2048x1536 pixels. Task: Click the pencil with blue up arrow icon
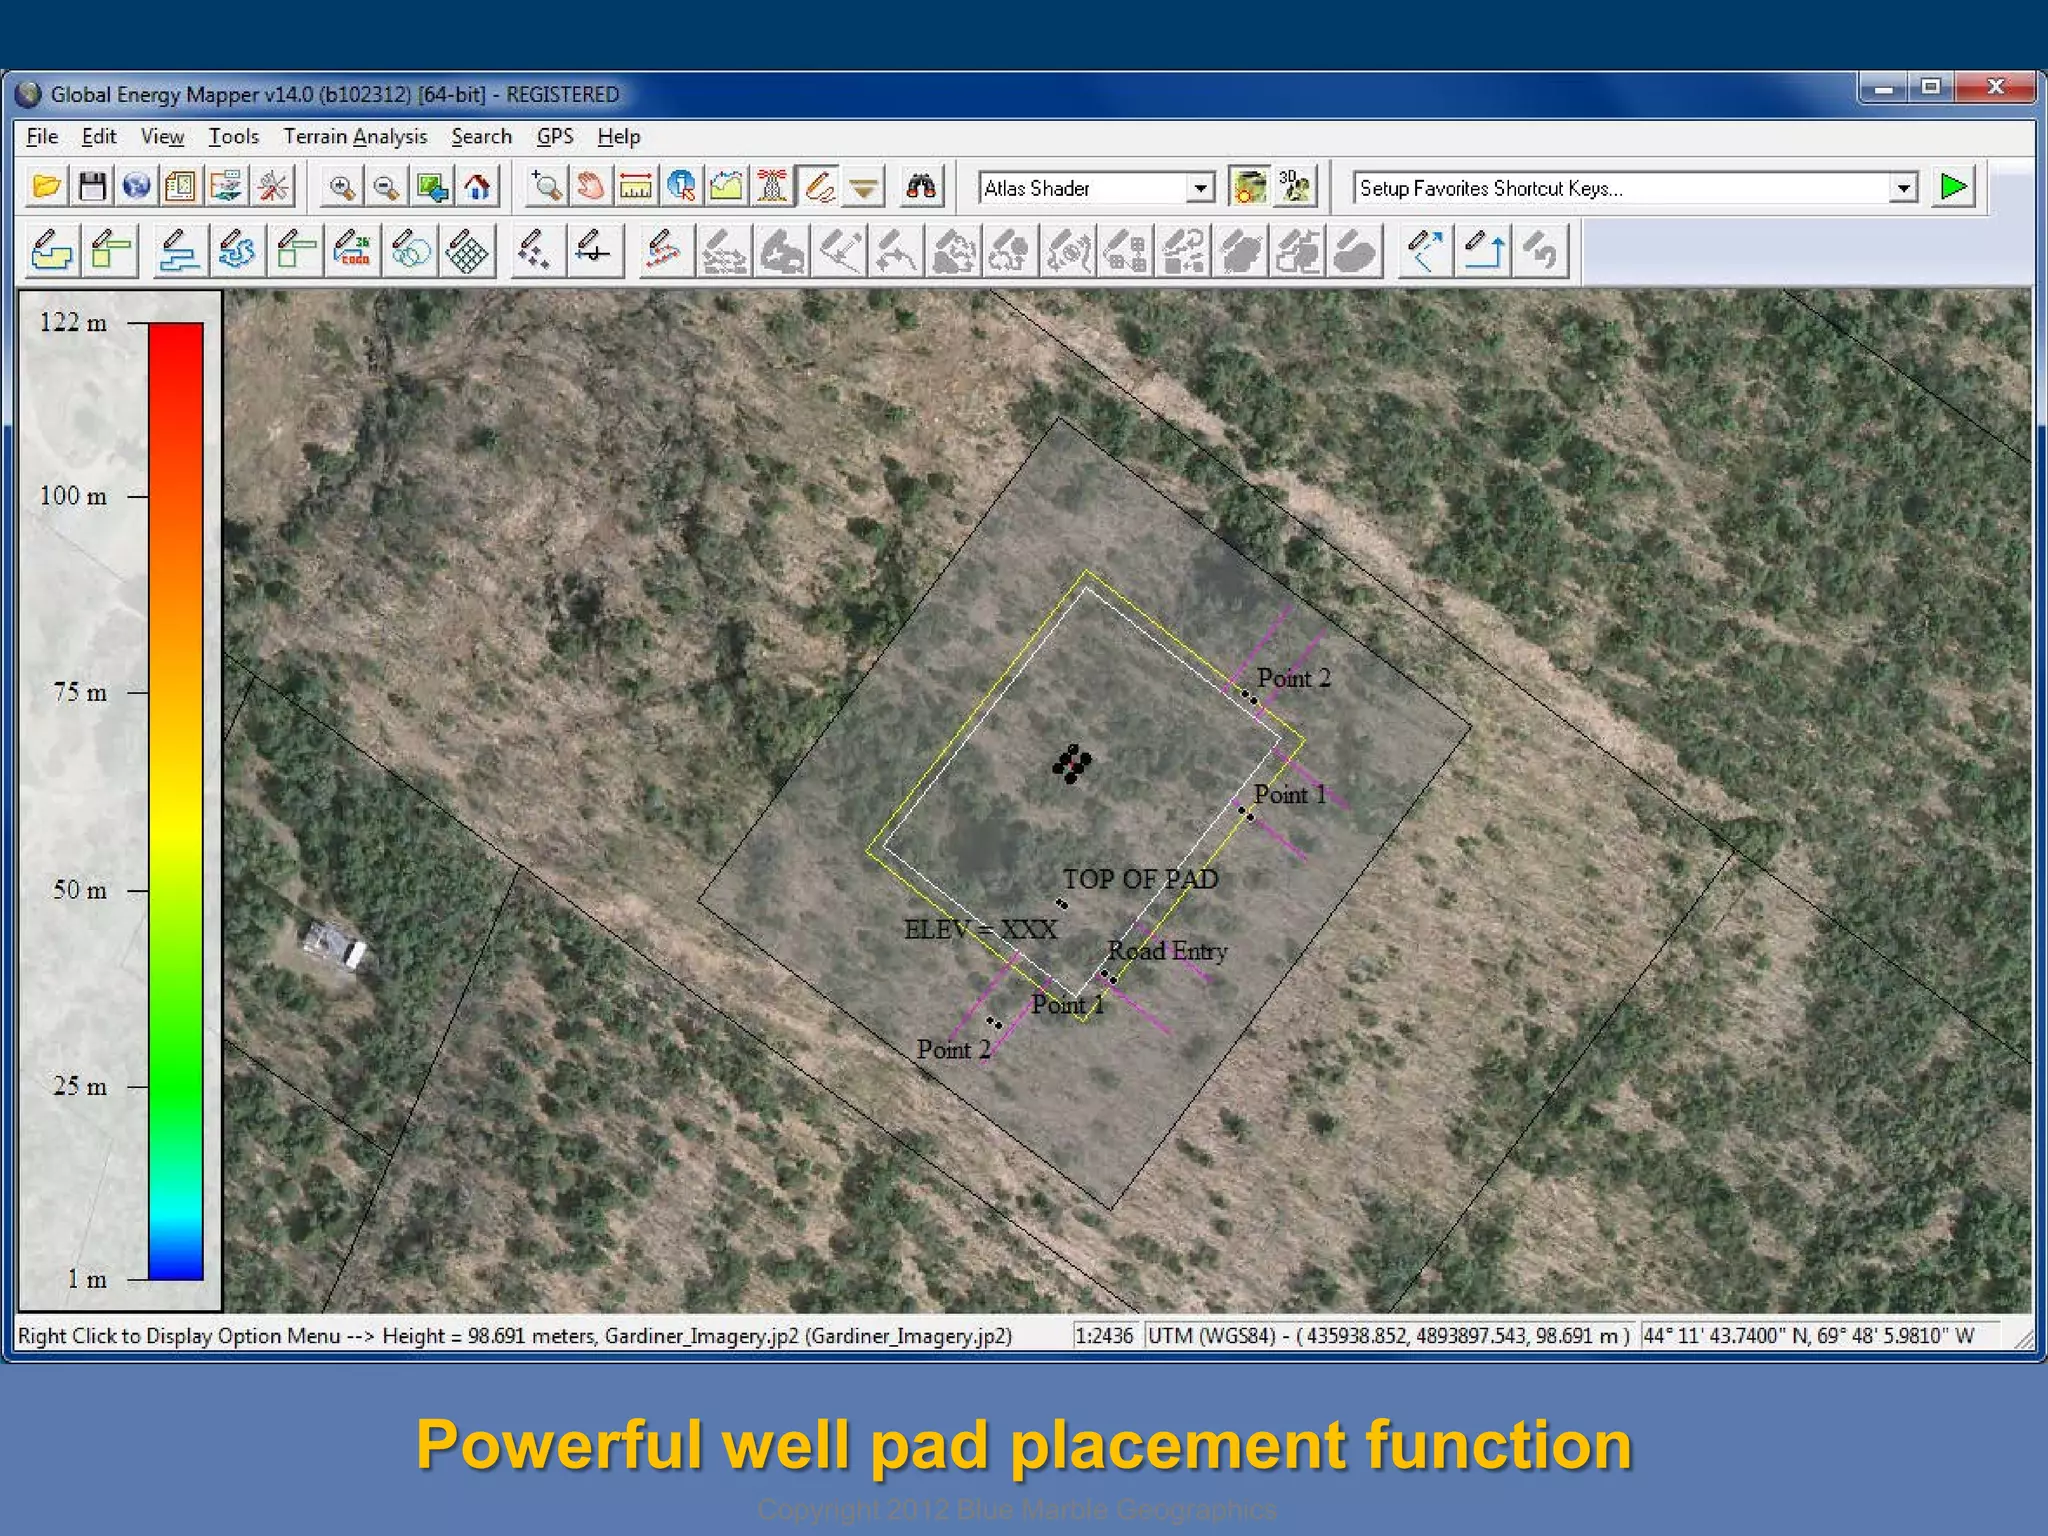1484,250
